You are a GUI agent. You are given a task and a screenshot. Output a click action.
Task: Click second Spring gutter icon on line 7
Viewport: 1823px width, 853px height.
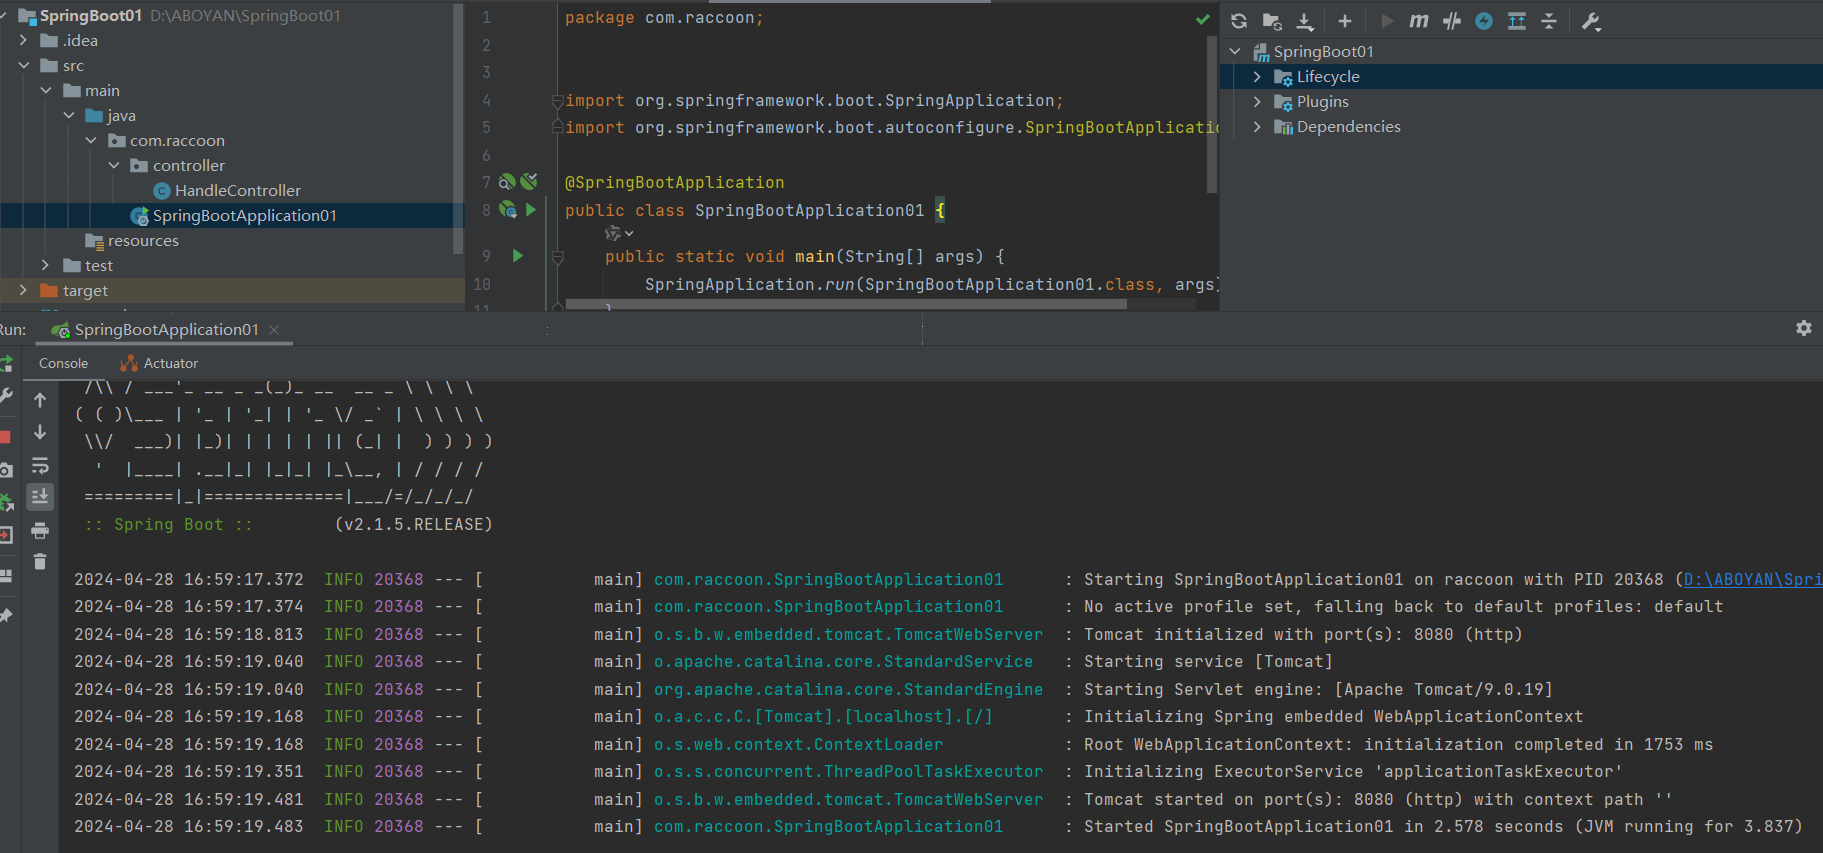coord(529,181)
